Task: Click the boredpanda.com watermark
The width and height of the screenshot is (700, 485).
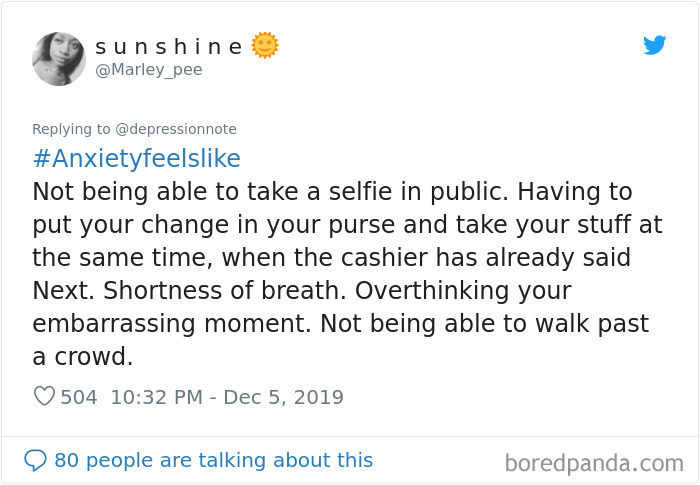Action: point(593,462)
